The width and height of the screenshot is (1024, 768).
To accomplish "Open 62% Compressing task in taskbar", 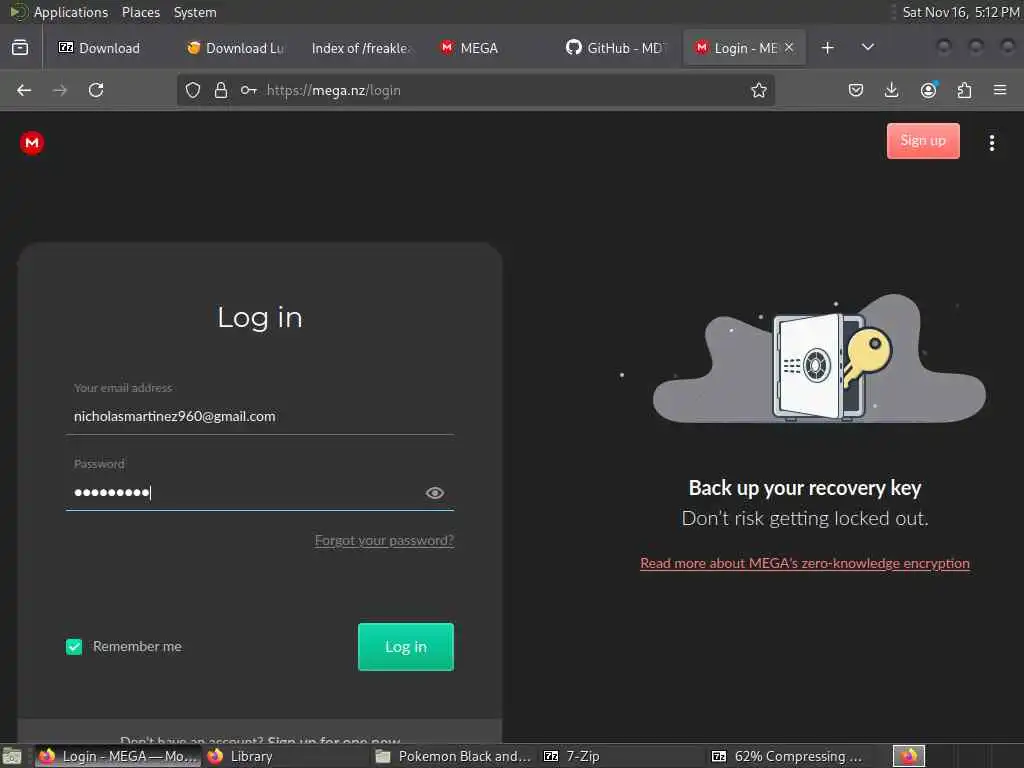I will coord(788,756).
